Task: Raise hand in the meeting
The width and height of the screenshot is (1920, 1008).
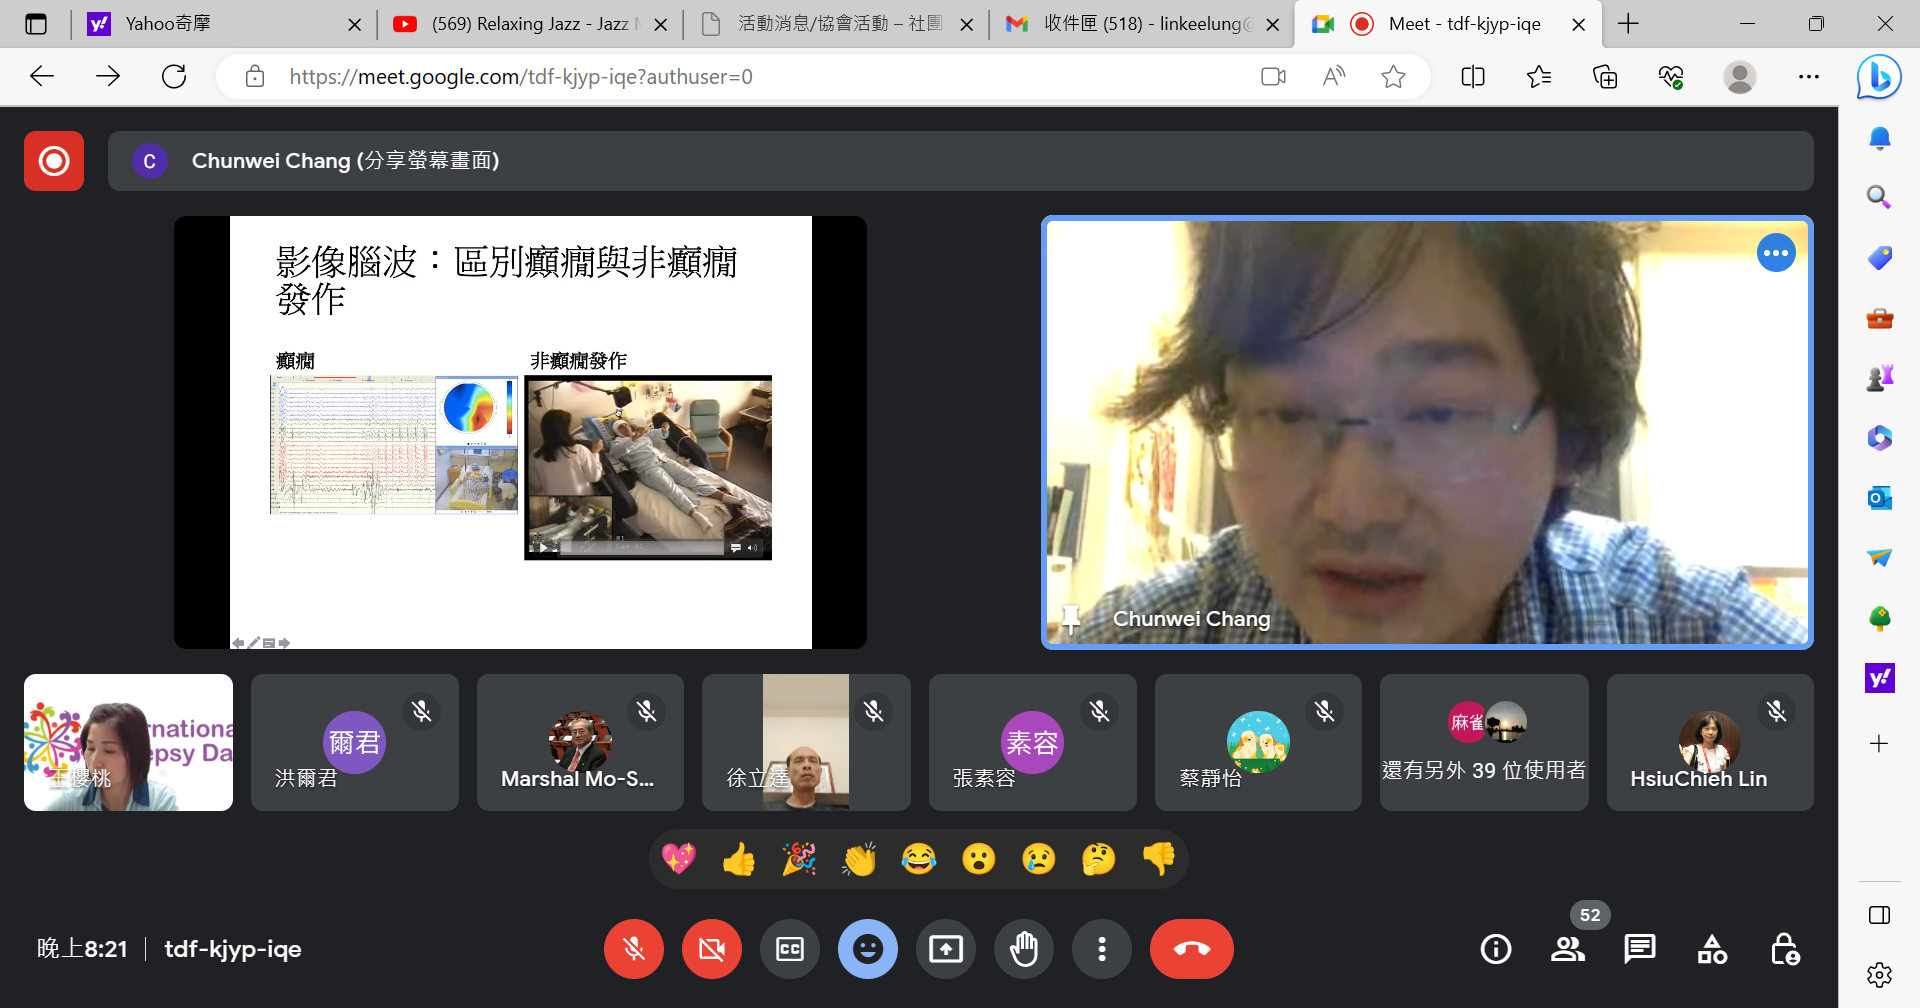Action: click(x=1024, y=949)
